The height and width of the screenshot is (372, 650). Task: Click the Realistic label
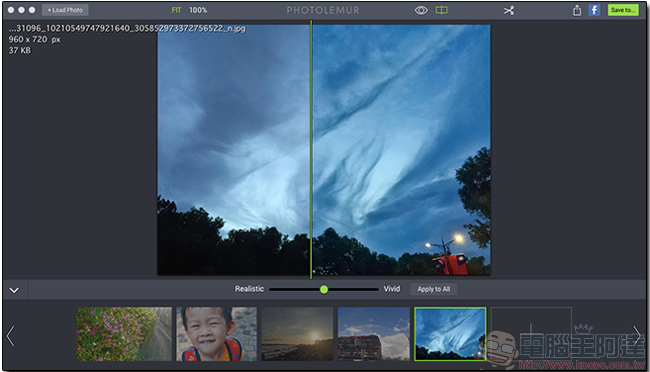[x=249, y=289]
